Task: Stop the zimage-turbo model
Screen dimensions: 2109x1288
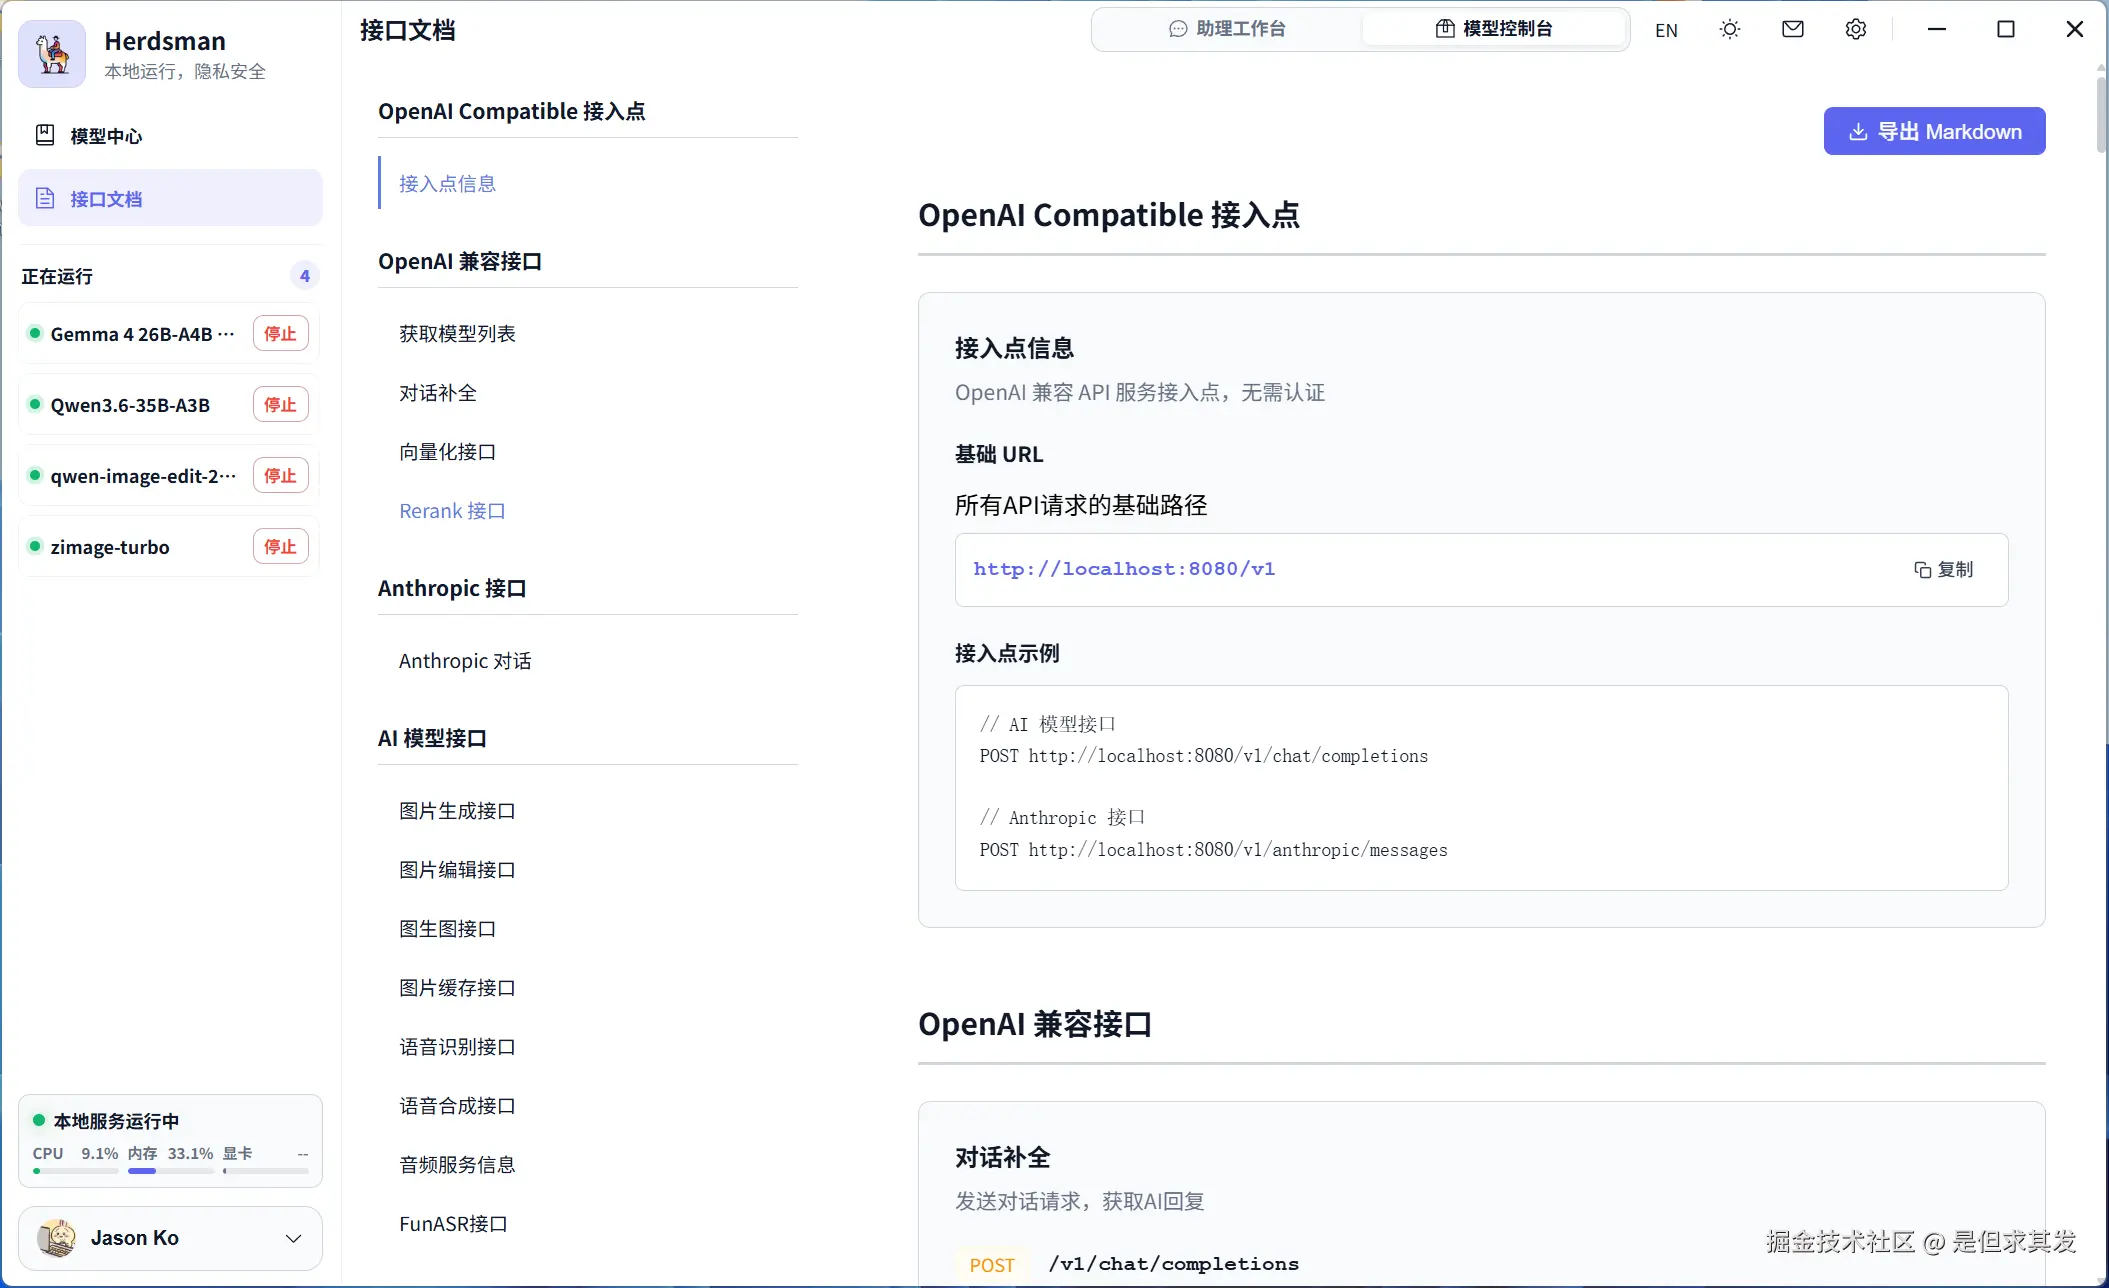Action: point(280,546)
